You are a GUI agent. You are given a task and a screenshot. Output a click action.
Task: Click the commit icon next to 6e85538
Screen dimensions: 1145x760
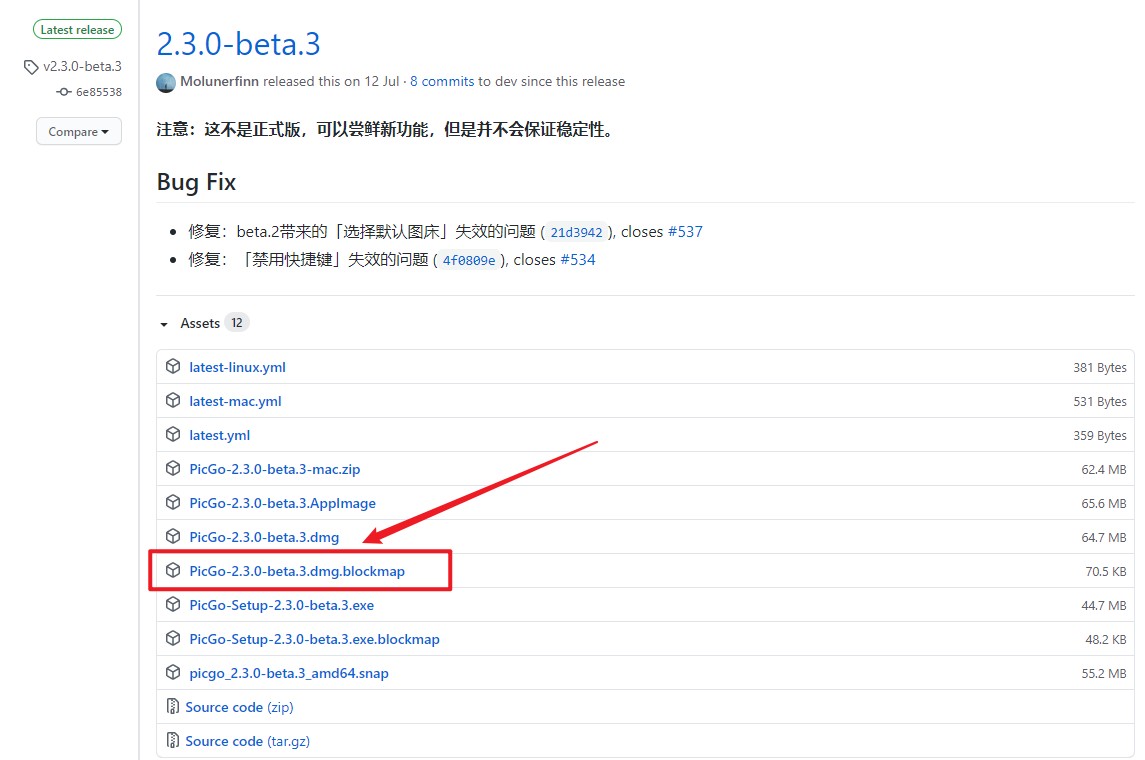click(64, 92)
